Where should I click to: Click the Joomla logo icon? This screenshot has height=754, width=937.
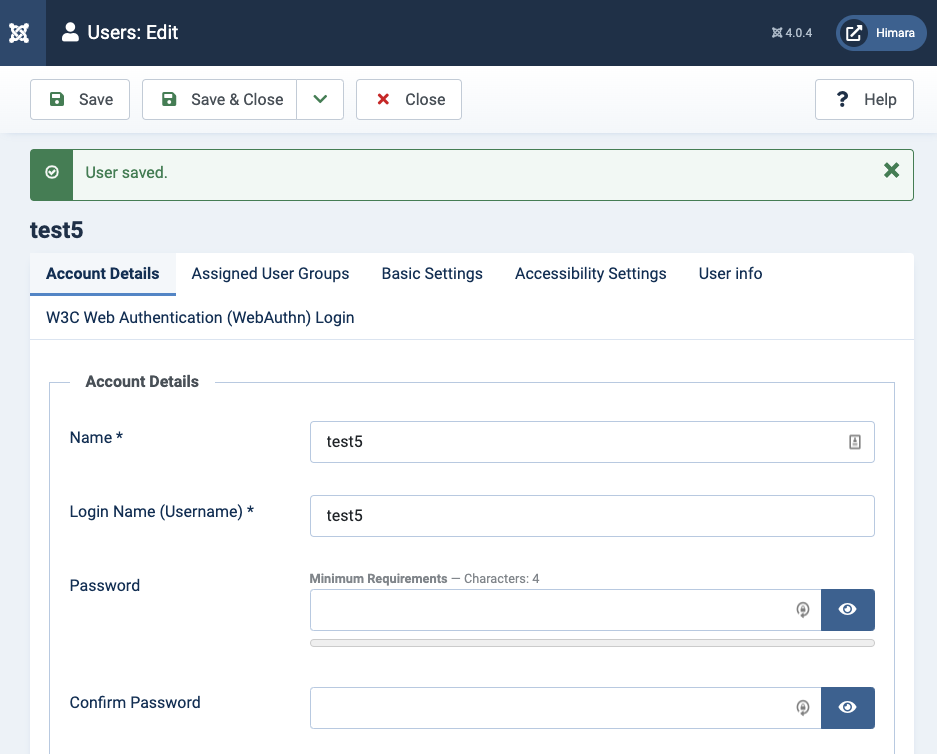point(18,33)
